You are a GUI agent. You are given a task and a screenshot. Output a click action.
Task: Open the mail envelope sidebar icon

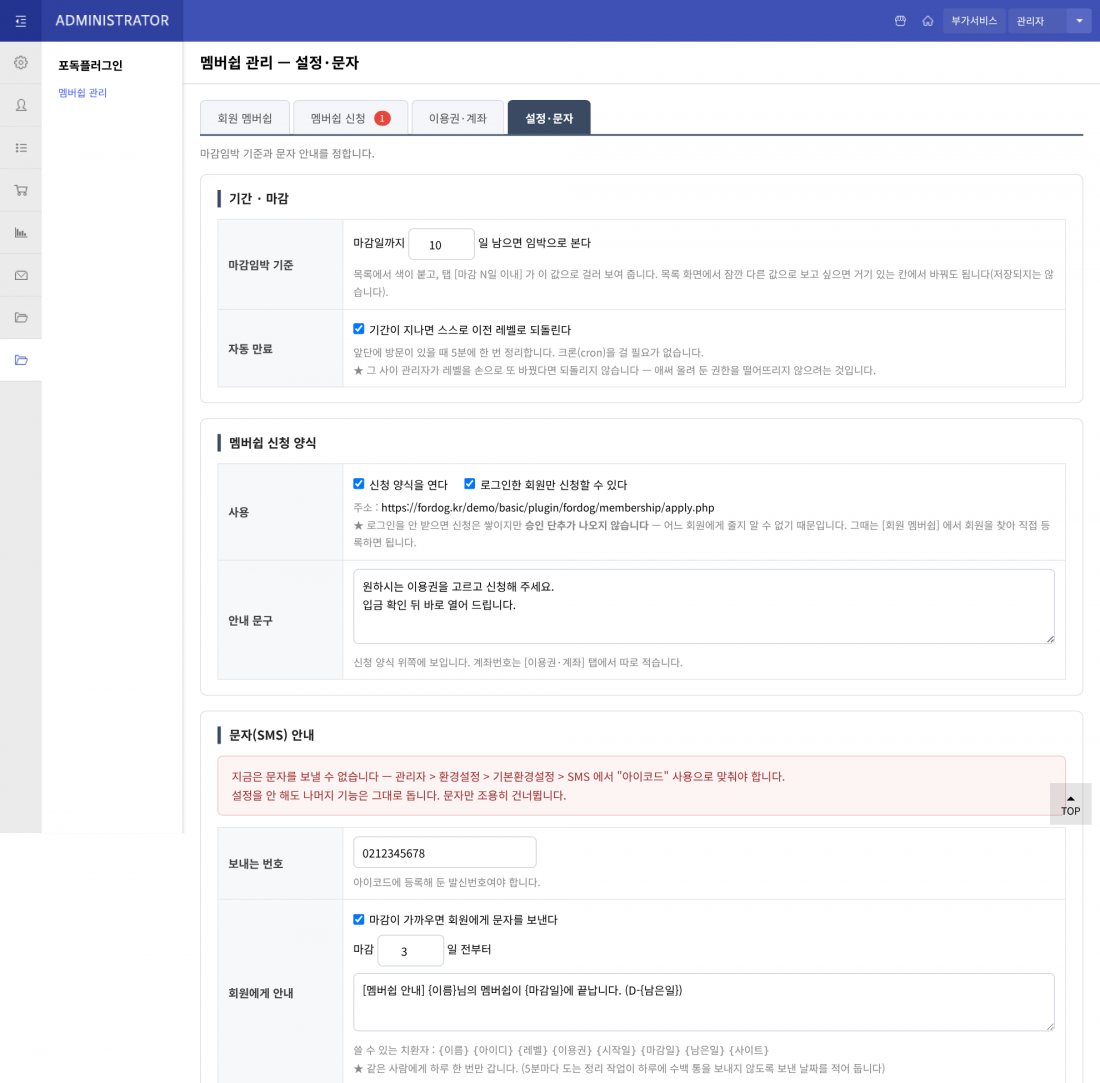coord(21,275)
